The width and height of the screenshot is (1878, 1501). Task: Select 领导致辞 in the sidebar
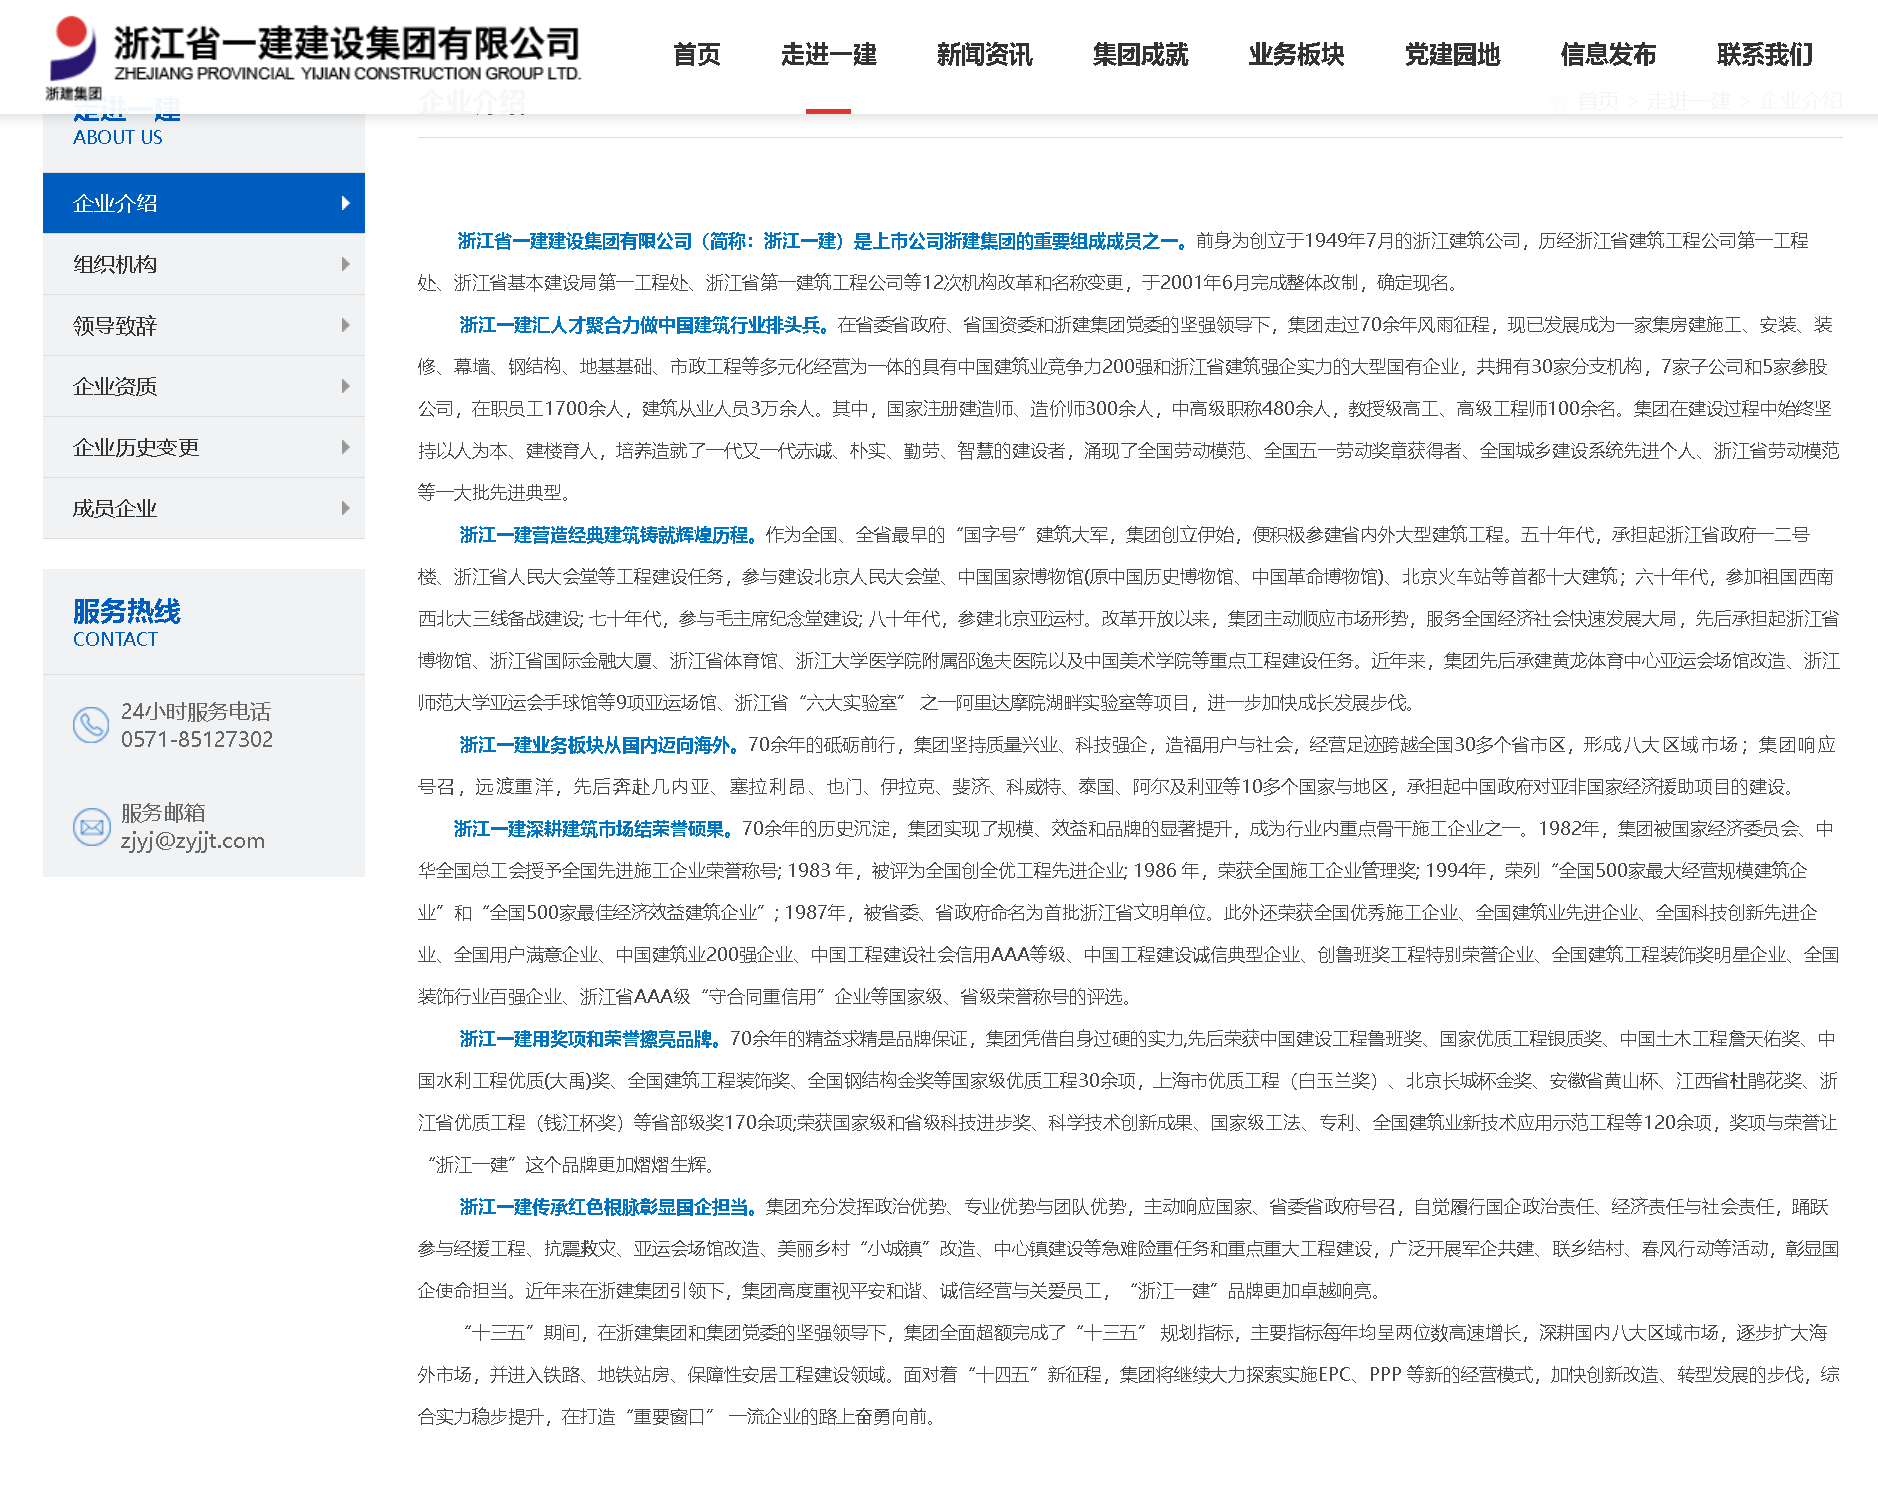coord(204,325)
